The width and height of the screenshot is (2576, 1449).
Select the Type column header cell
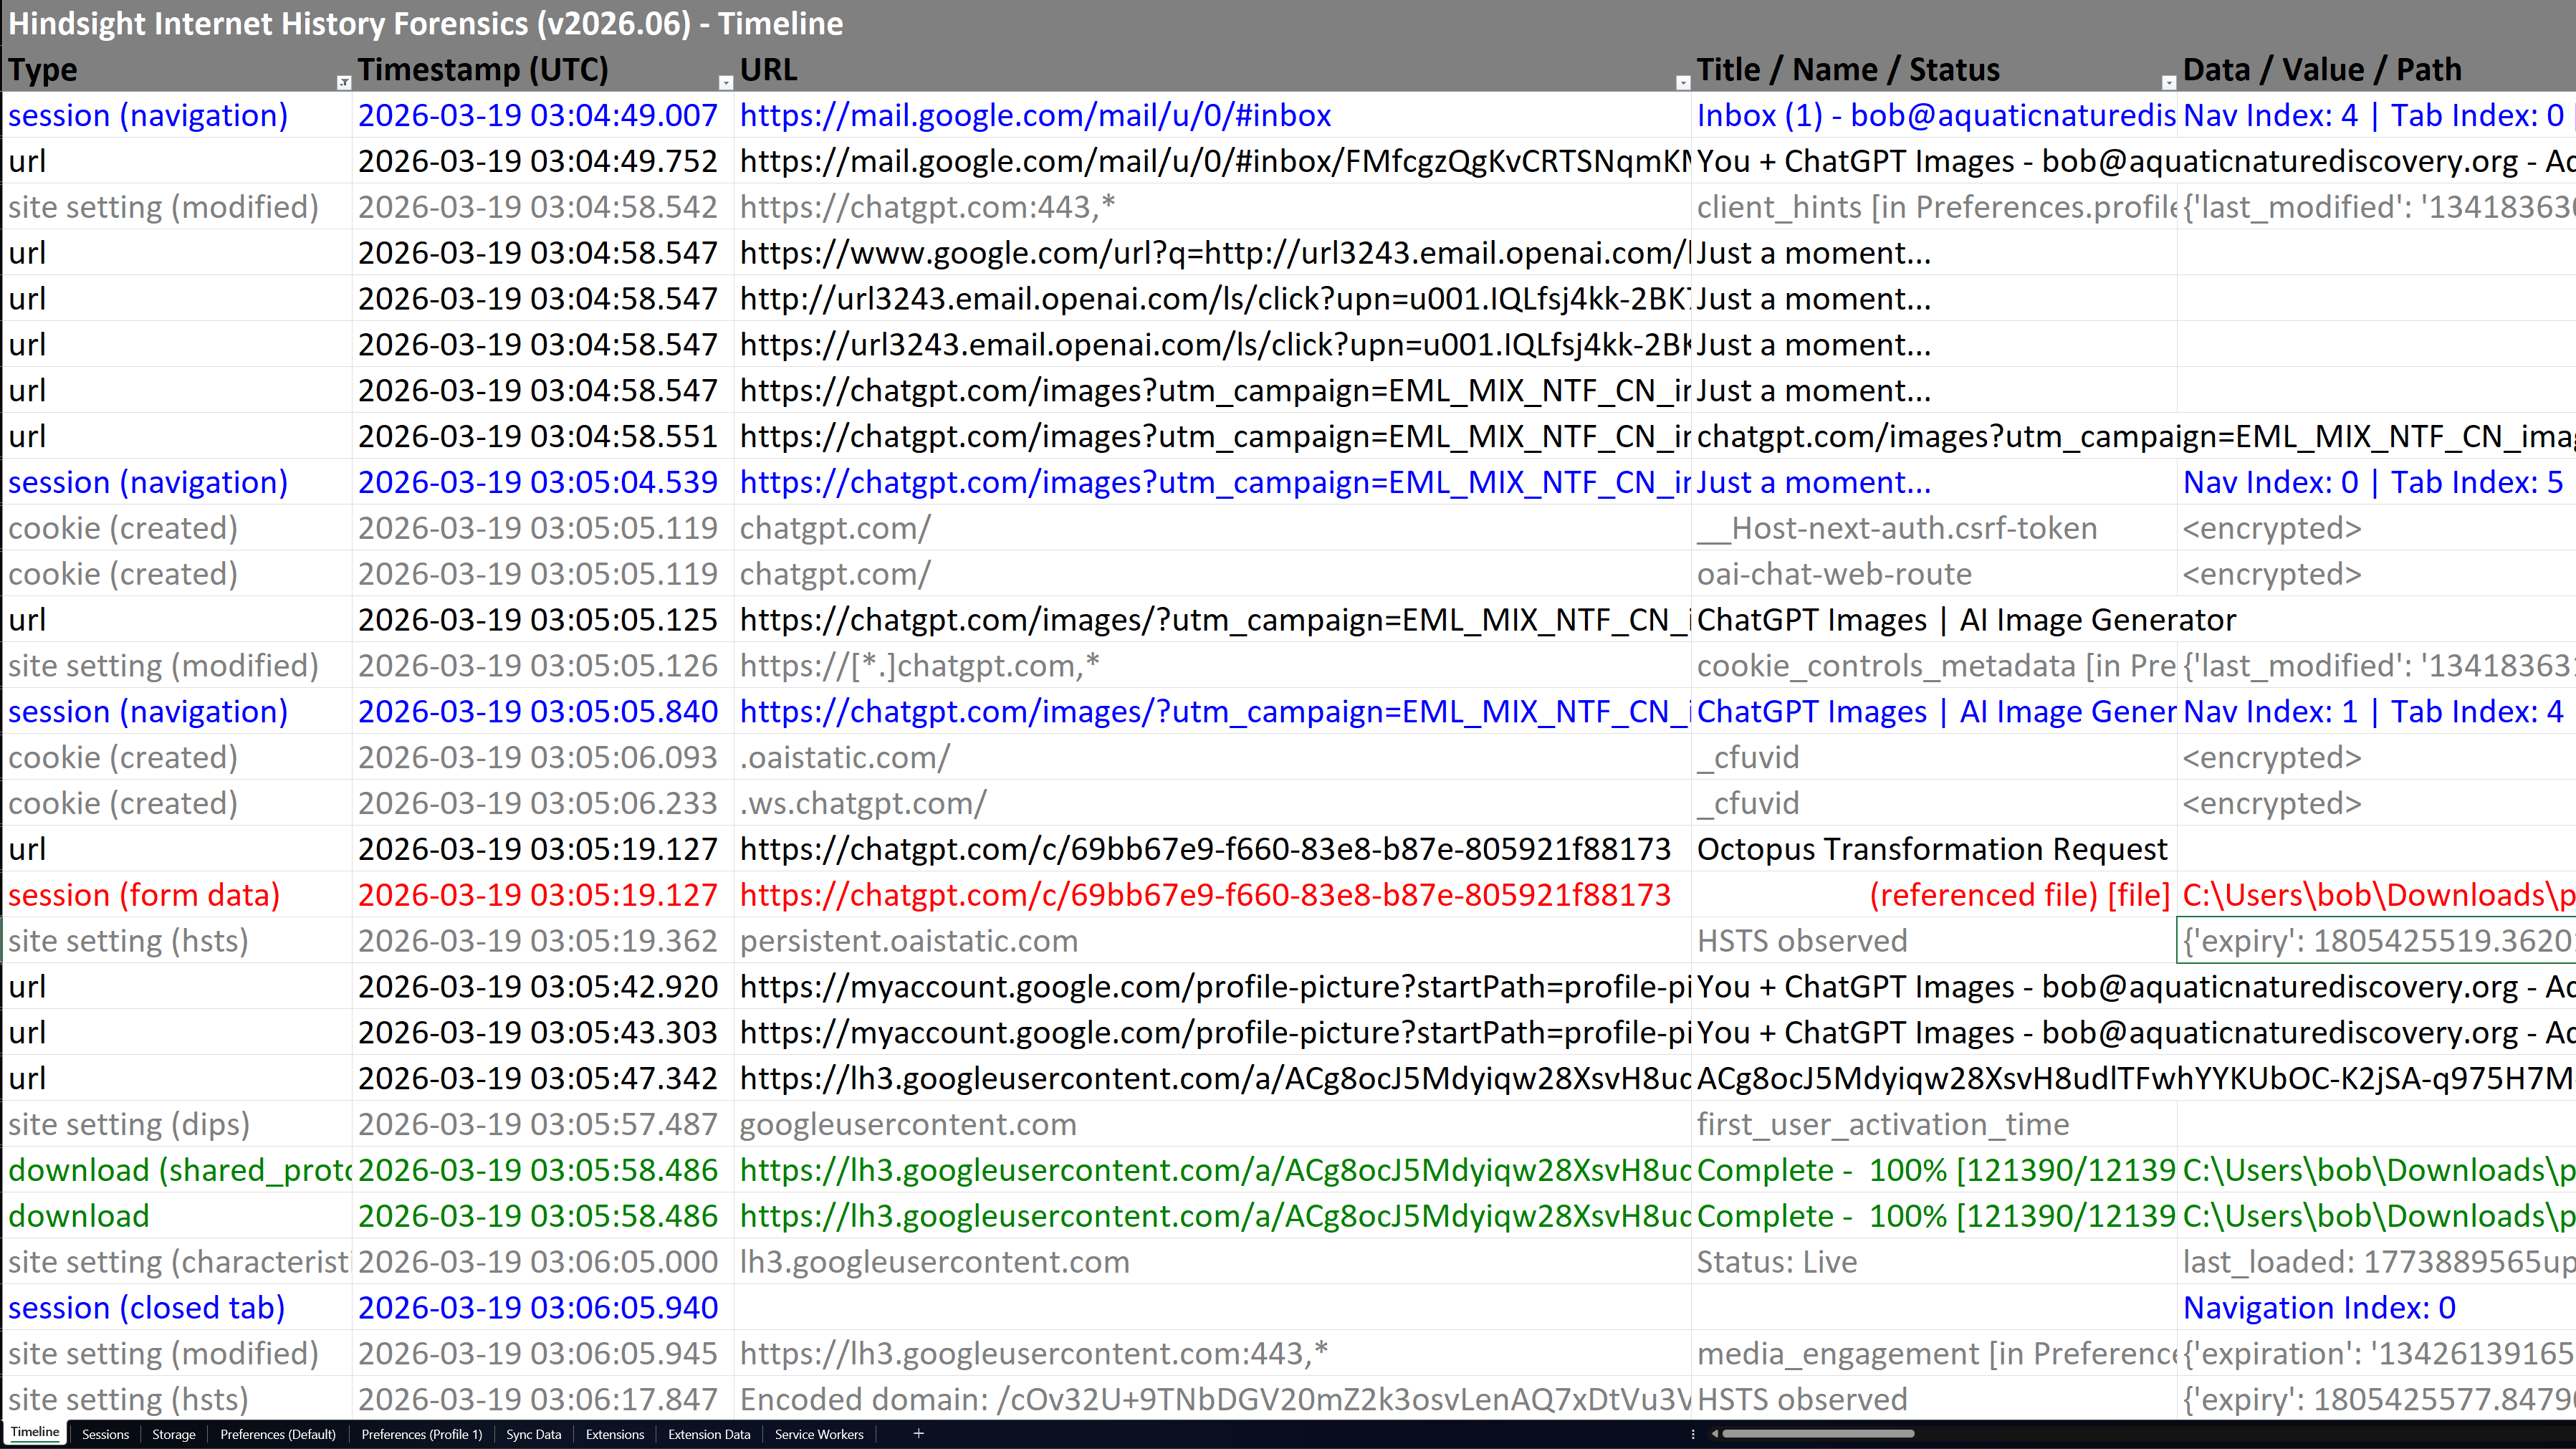(x=176, y=69)
